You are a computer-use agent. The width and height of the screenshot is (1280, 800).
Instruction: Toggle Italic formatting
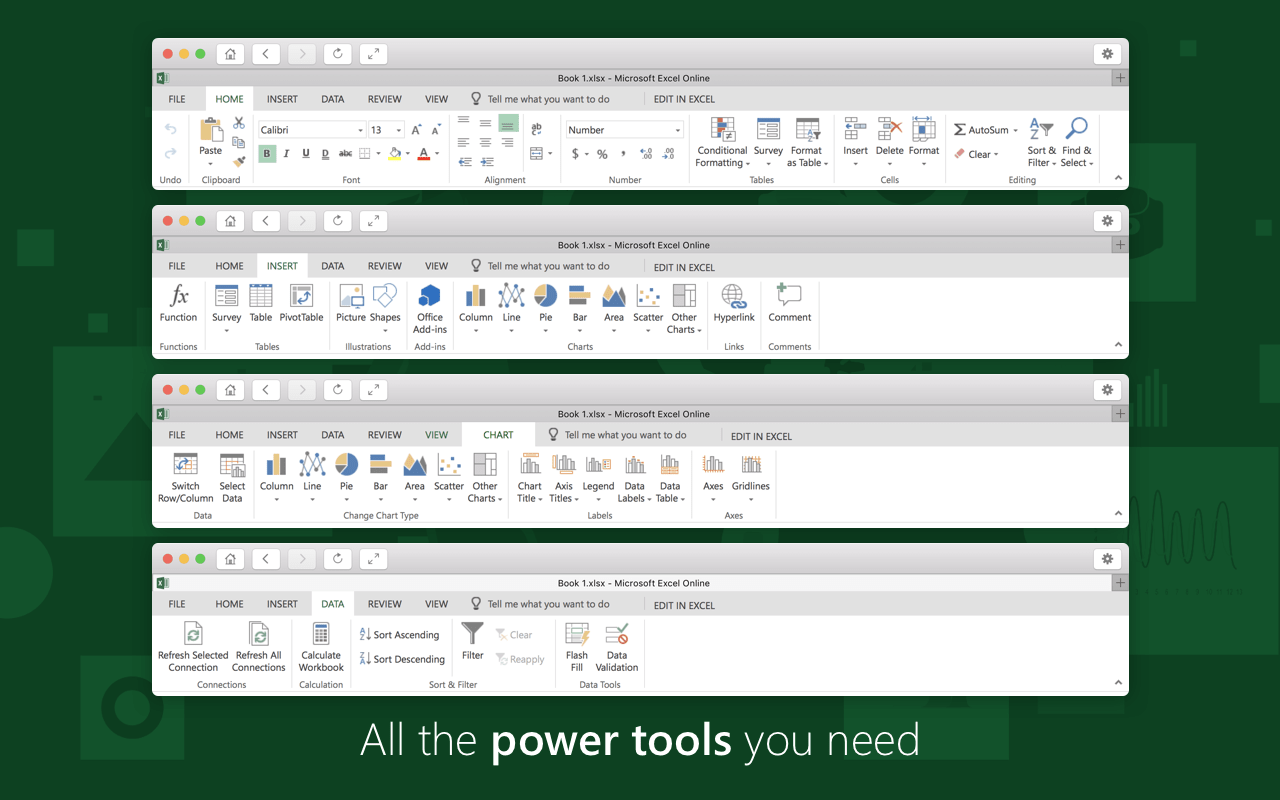tap(286, 153)
